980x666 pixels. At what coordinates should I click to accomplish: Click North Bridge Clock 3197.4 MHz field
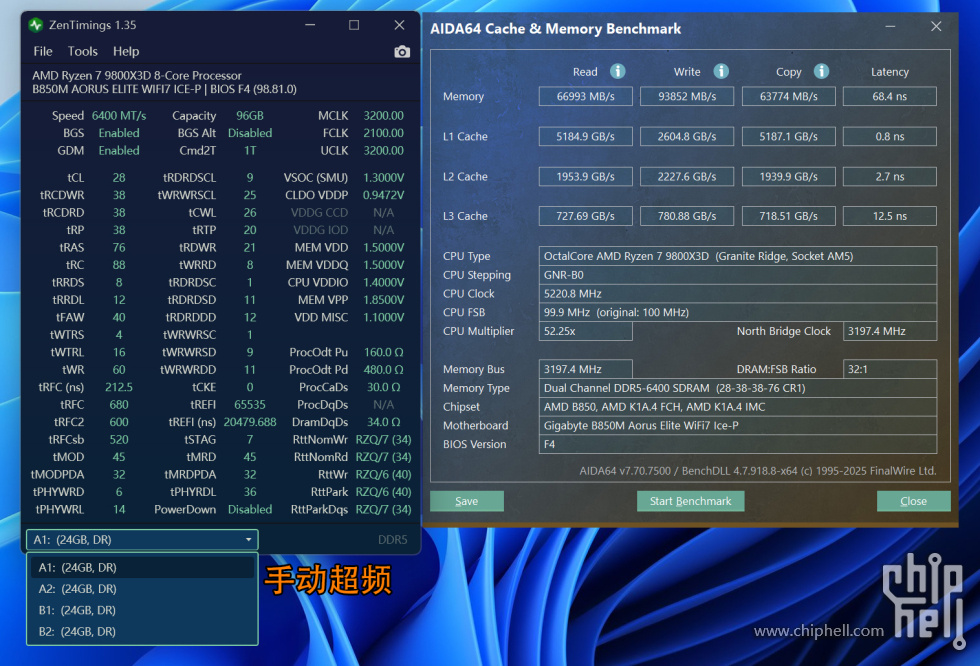tap(889, 331)
